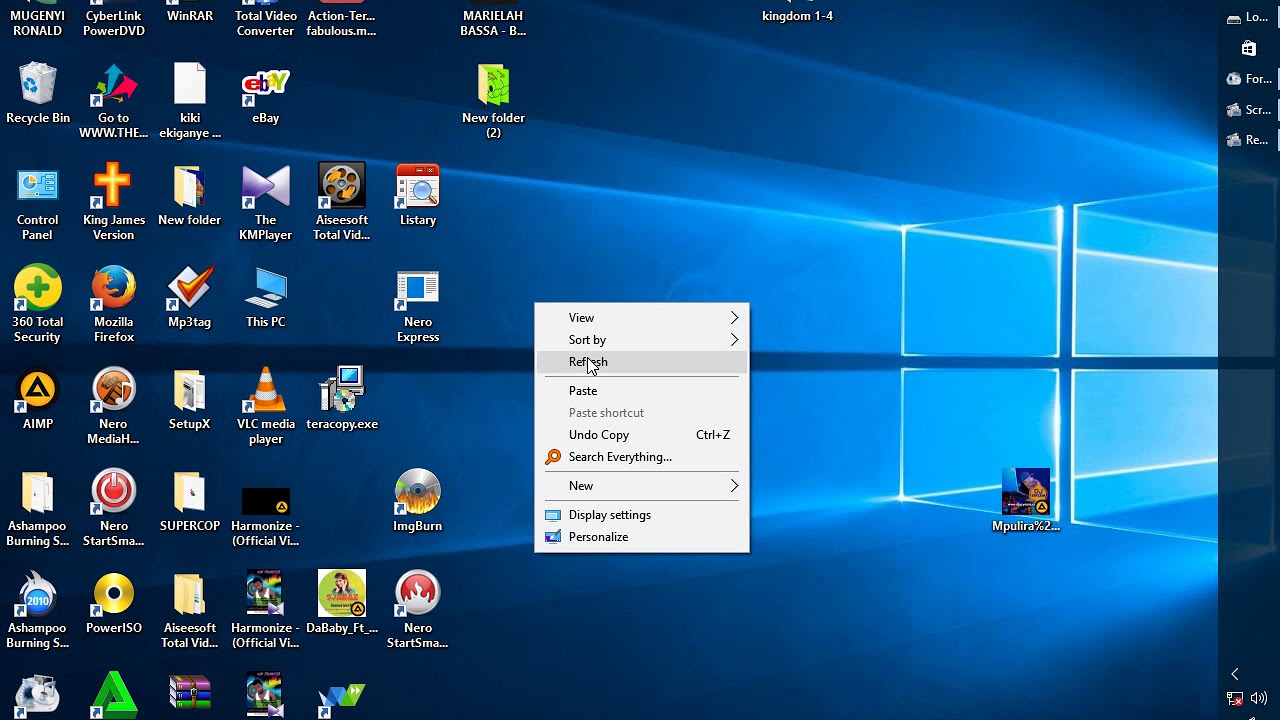Select the 'CyberLink PowerDVD' desktop label
Image resolution: width=1280 pixels, height=720 pixels.
(x=114, y=23)
